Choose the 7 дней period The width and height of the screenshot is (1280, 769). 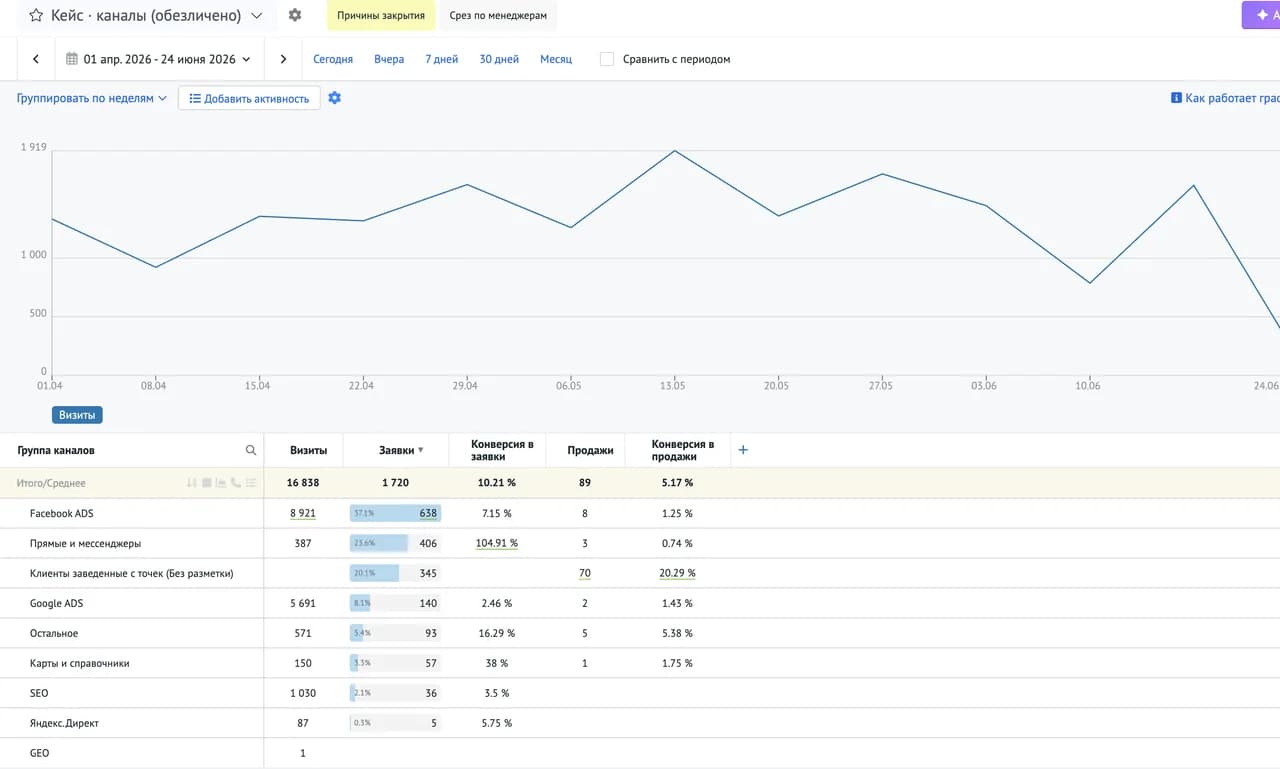442,59
